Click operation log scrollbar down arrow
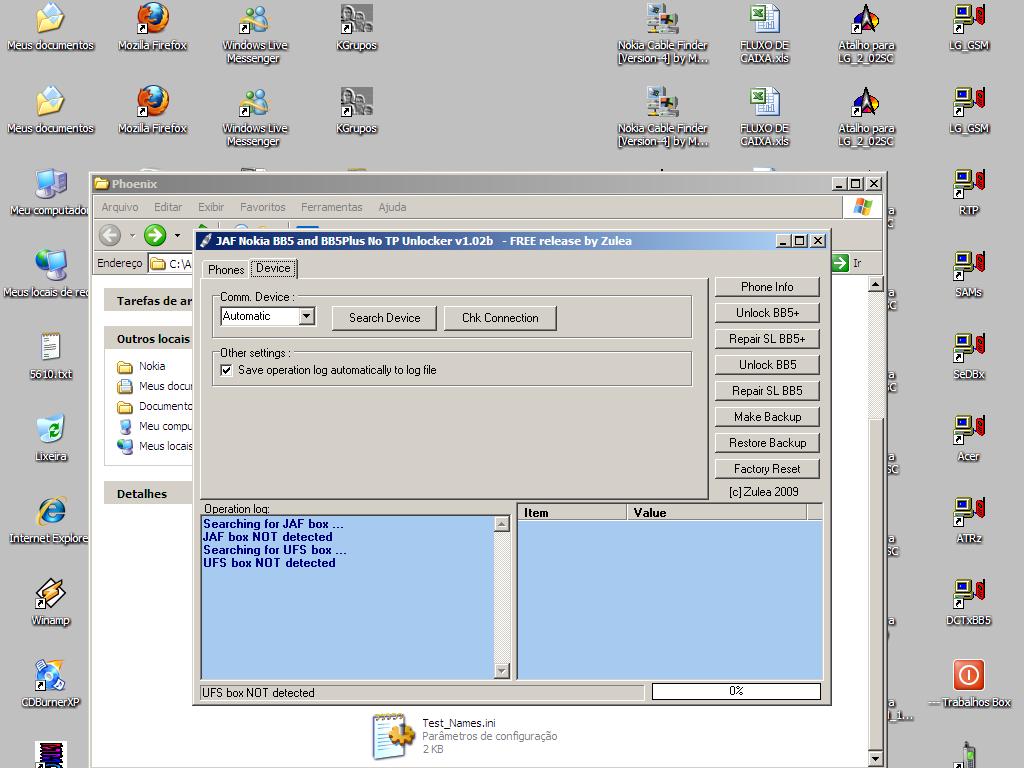 (x=502, y=671)
